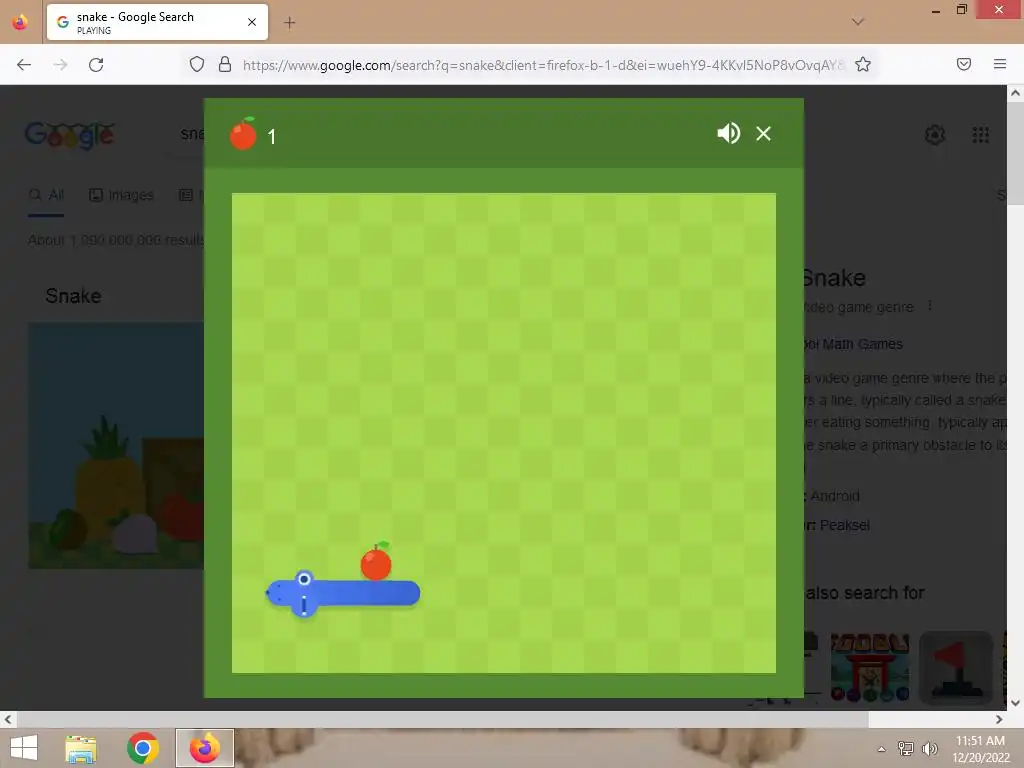Close the snake game overlay

(763, 134)
